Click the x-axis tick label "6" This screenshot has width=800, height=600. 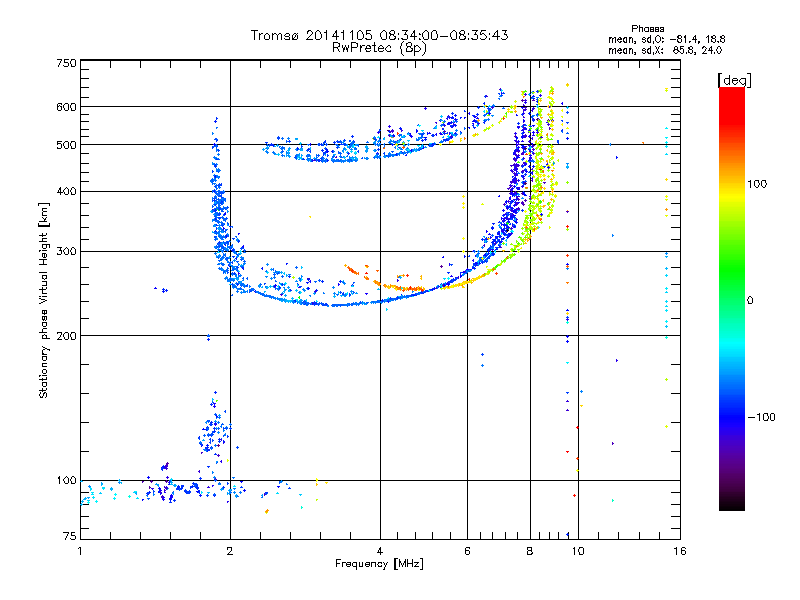coord(467,551)
